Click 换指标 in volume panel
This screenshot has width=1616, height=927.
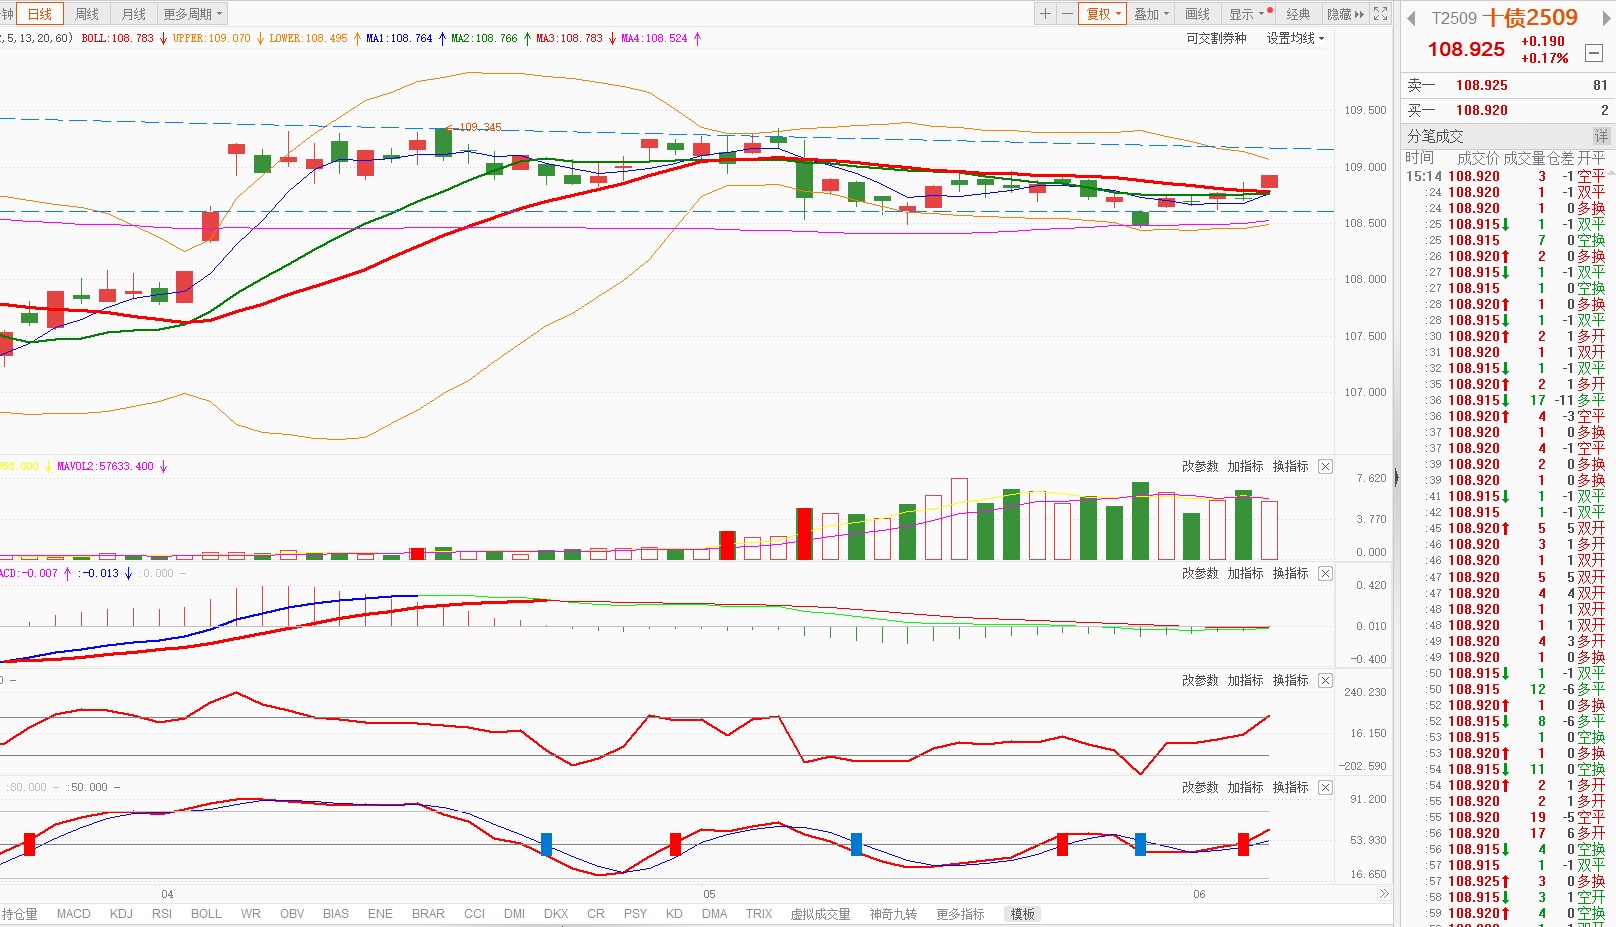pos(1291,466)
